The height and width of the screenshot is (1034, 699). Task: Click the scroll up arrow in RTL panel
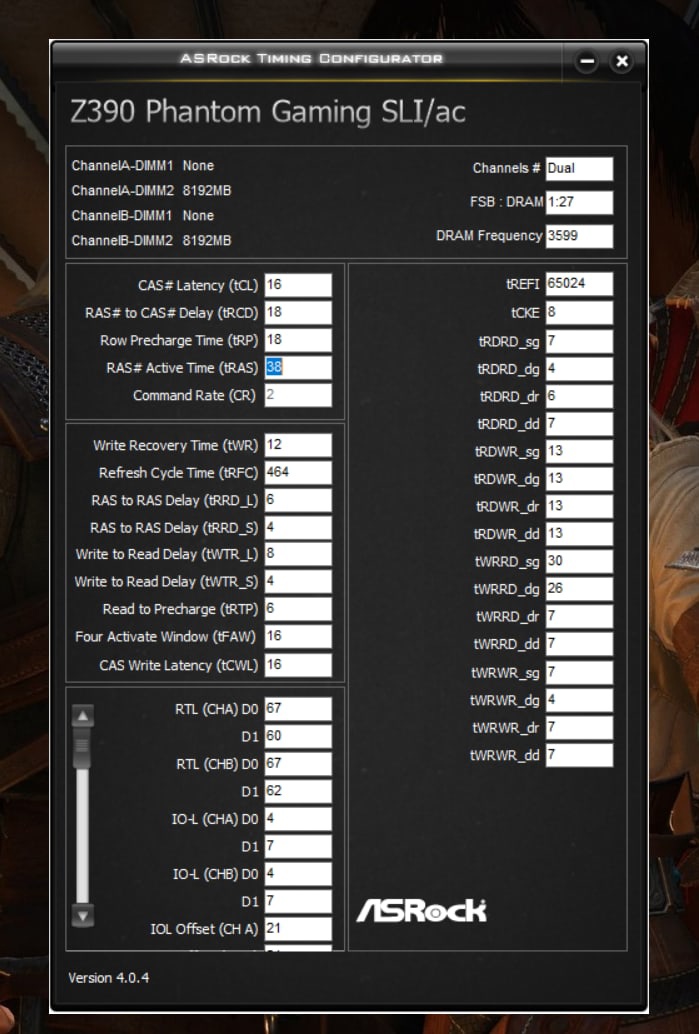tap(82, 715)
